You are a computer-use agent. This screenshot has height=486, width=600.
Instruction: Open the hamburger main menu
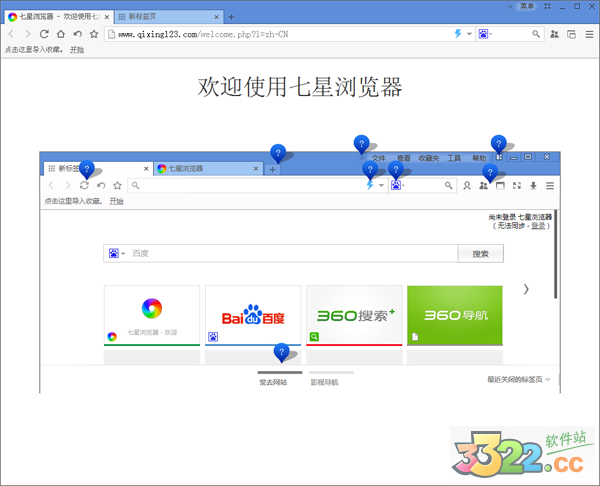tap(589, 34)
